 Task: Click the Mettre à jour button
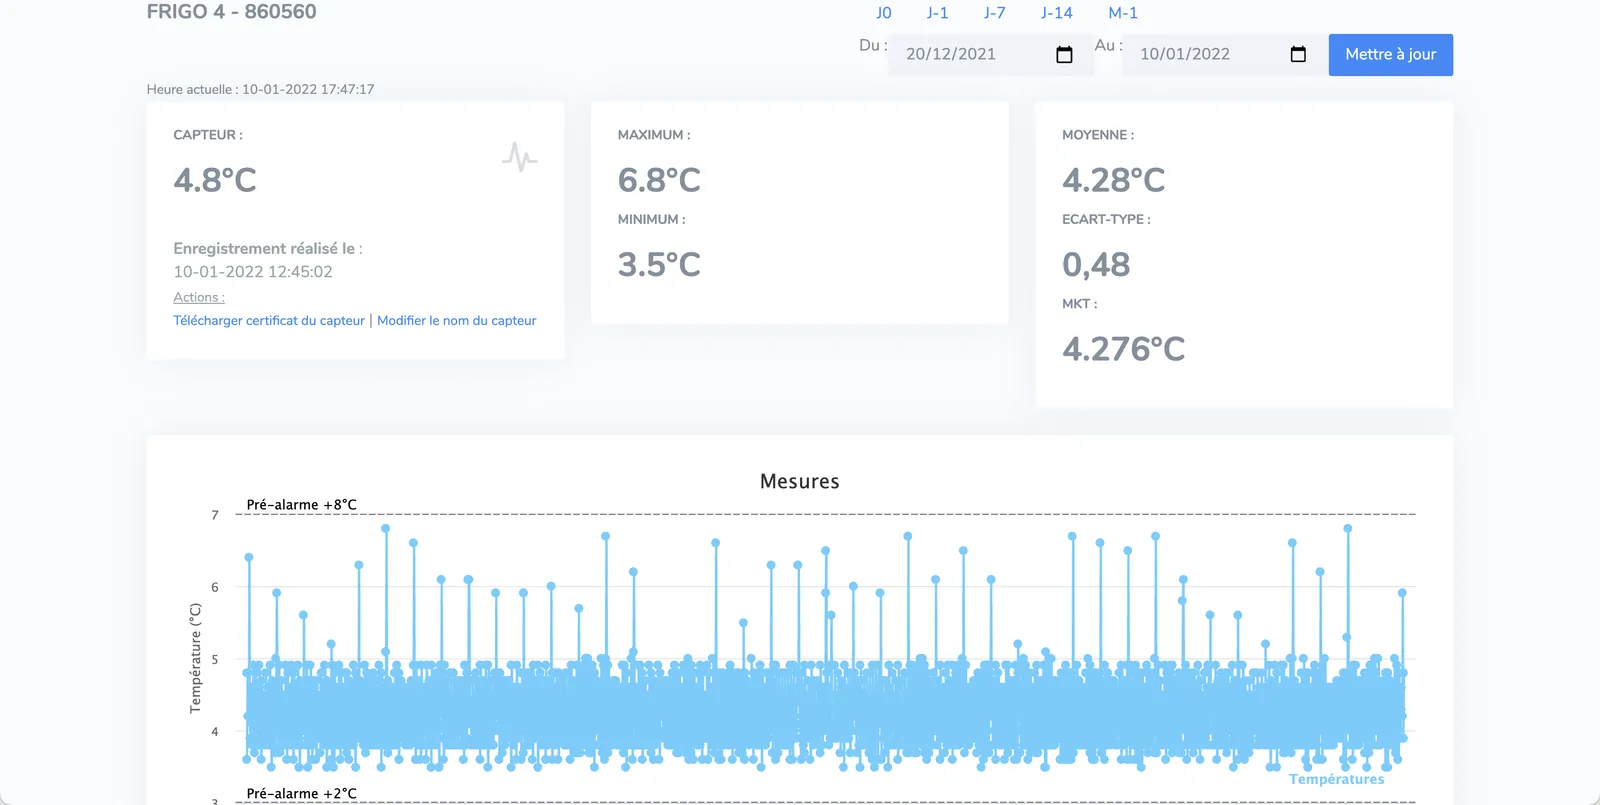point(1390,55)
